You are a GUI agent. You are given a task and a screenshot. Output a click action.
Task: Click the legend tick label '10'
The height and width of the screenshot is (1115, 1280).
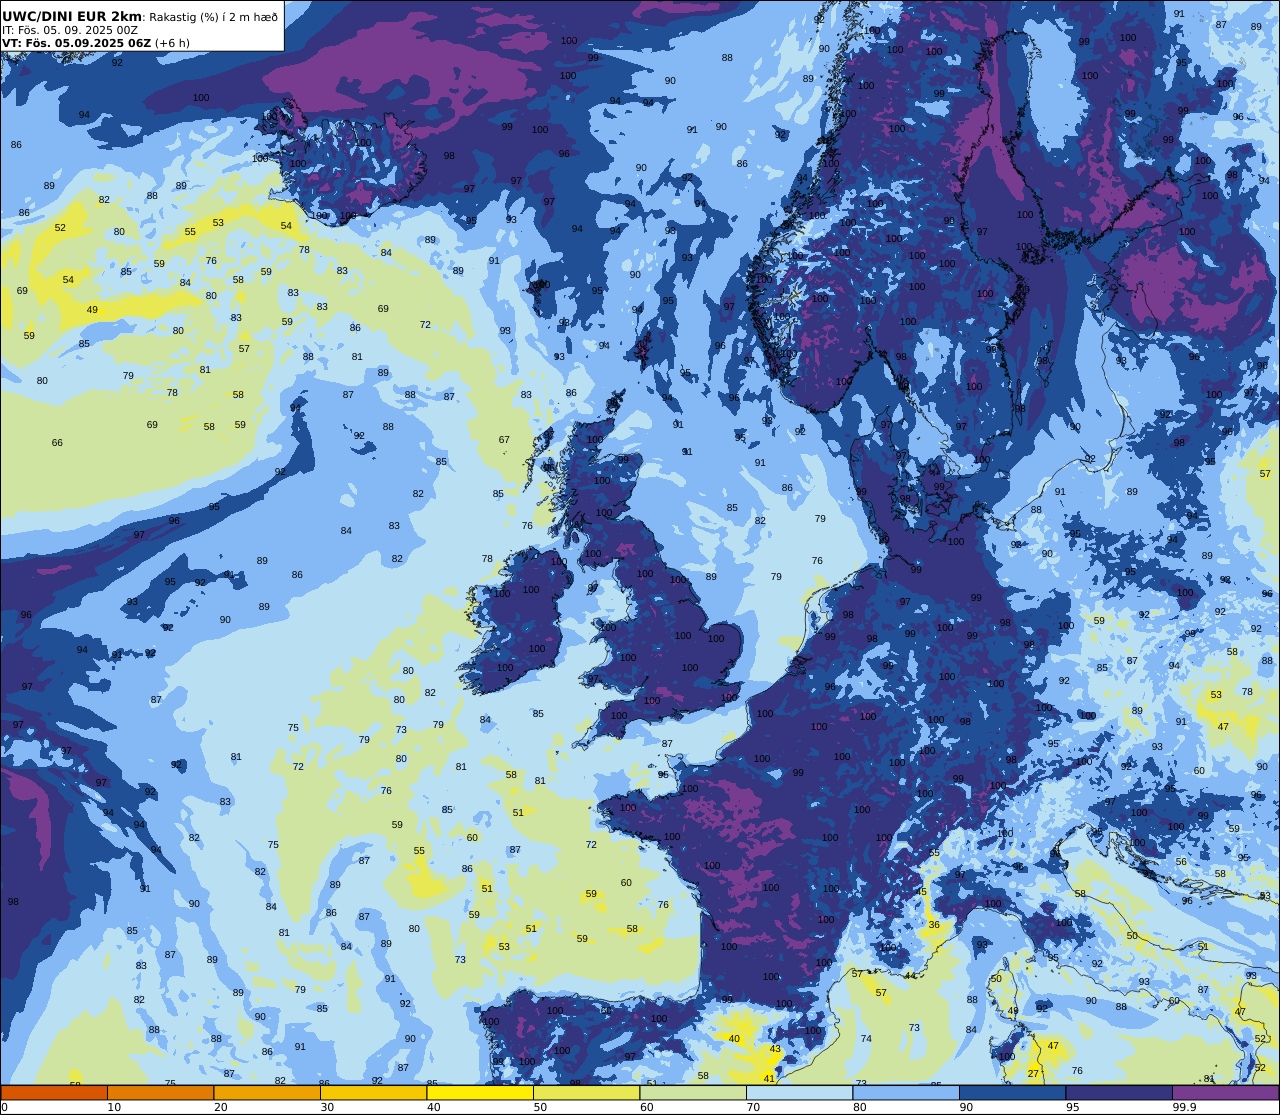(114, 1107)
